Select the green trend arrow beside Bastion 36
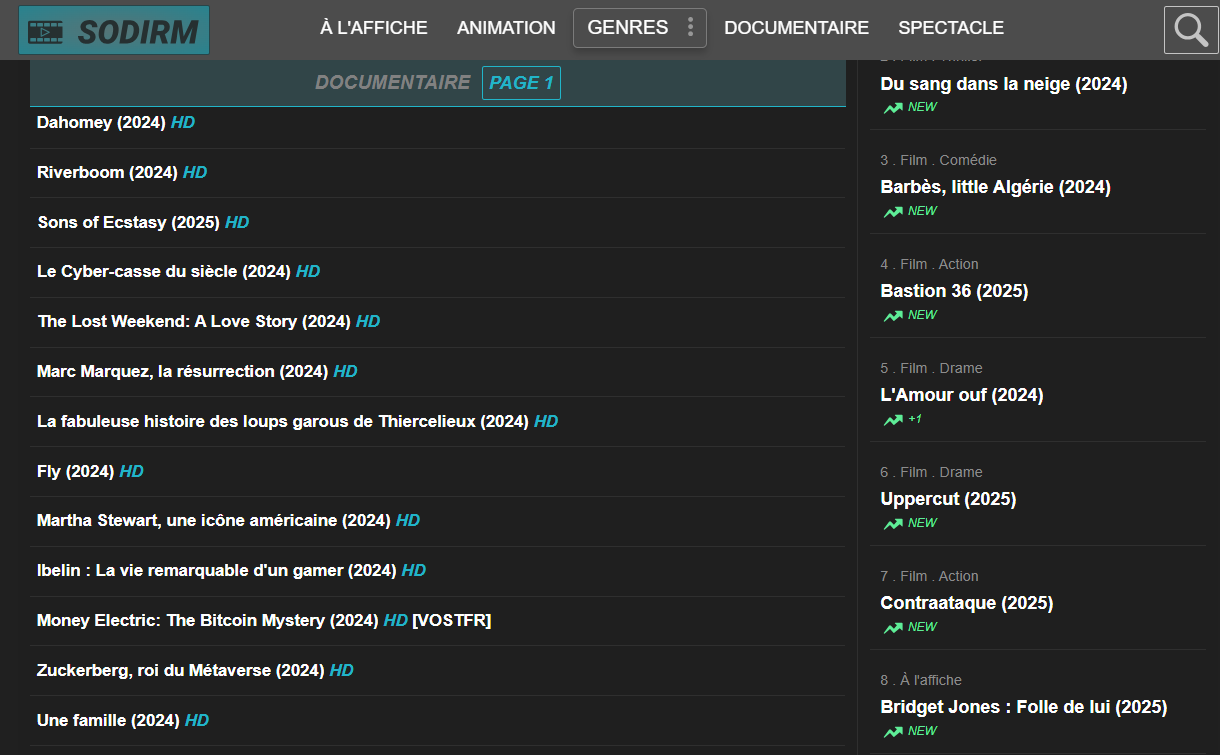This screenshot has height=755, width=1220. (891, 314)
